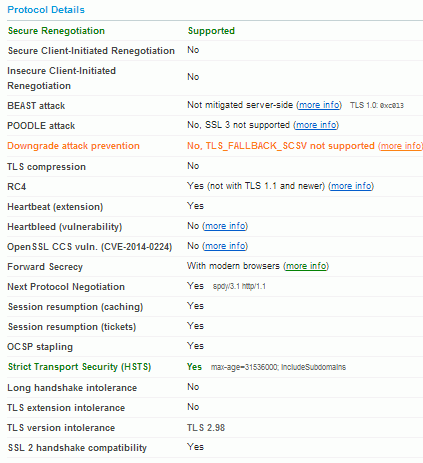Open 'more info' link for Downgrade attack prevention
423x463 pixels.
[x=401, y=146]
